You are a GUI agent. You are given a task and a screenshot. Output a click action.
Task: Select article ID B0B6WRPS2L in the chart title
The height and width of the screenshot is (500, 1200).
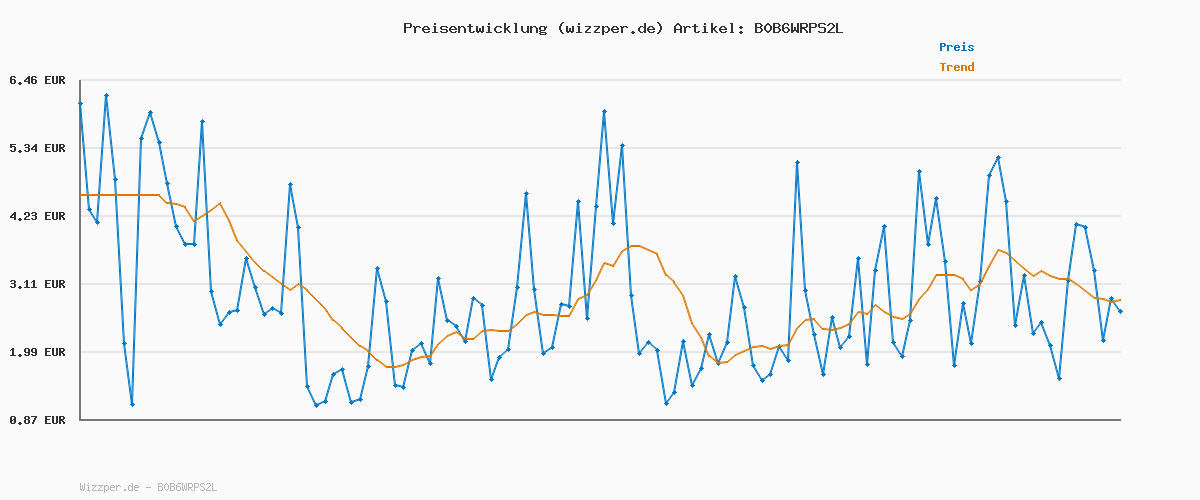point(795,28)
